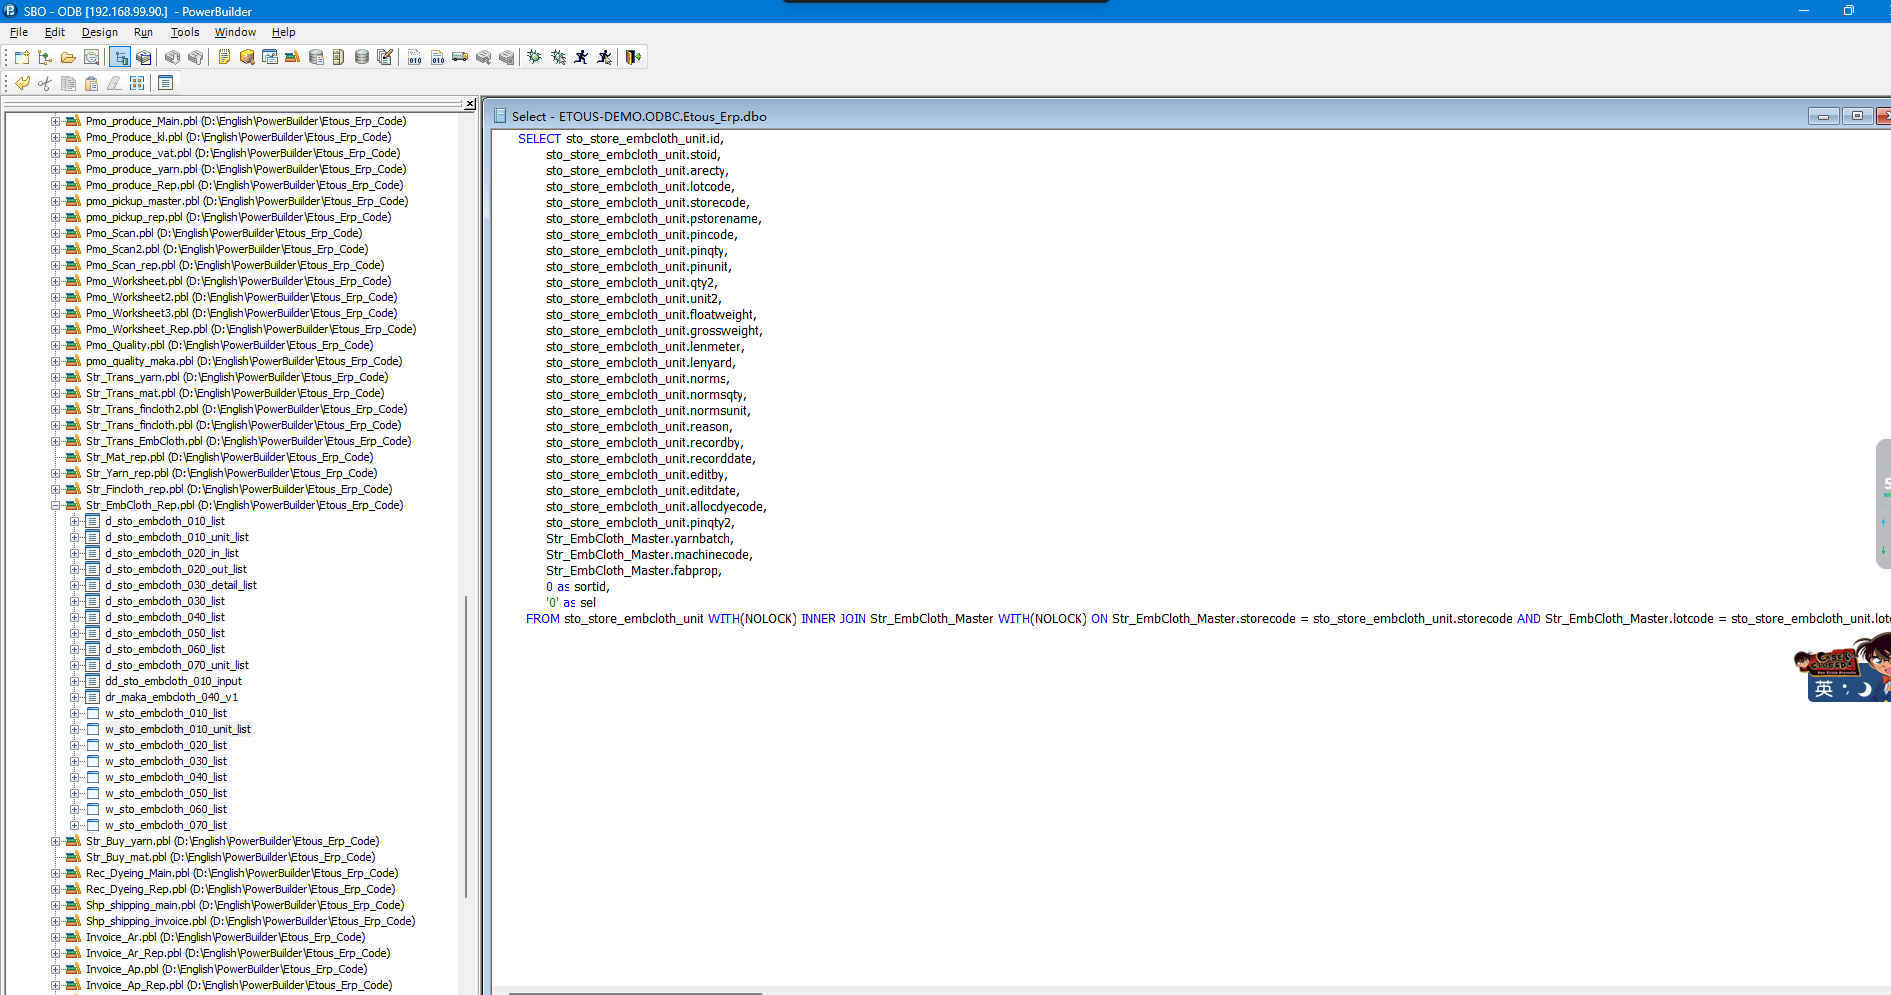Screen dimensions: 1891x995
Task: Click the Paste clipboard icon
Action: pos(91,83)
